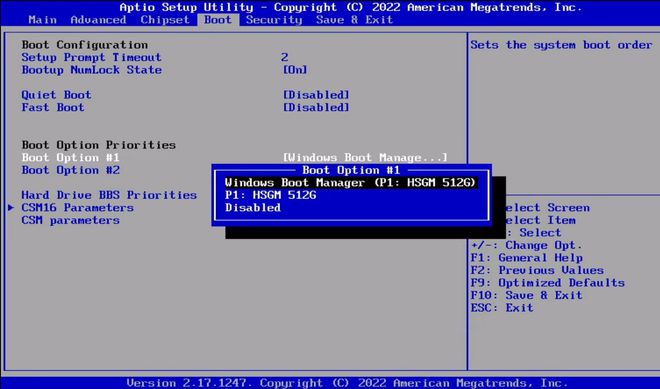
Task: Toggle Quiet Boot [Disabled] value
Action: point(316,95)
